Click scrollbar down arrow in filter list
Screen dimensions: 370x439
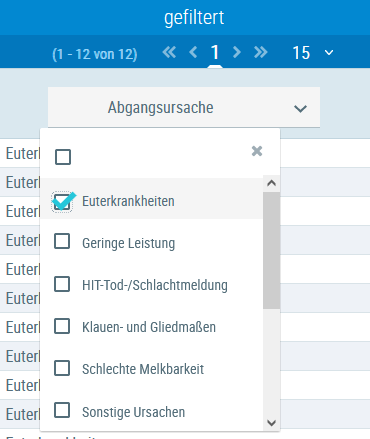point(272,423)
